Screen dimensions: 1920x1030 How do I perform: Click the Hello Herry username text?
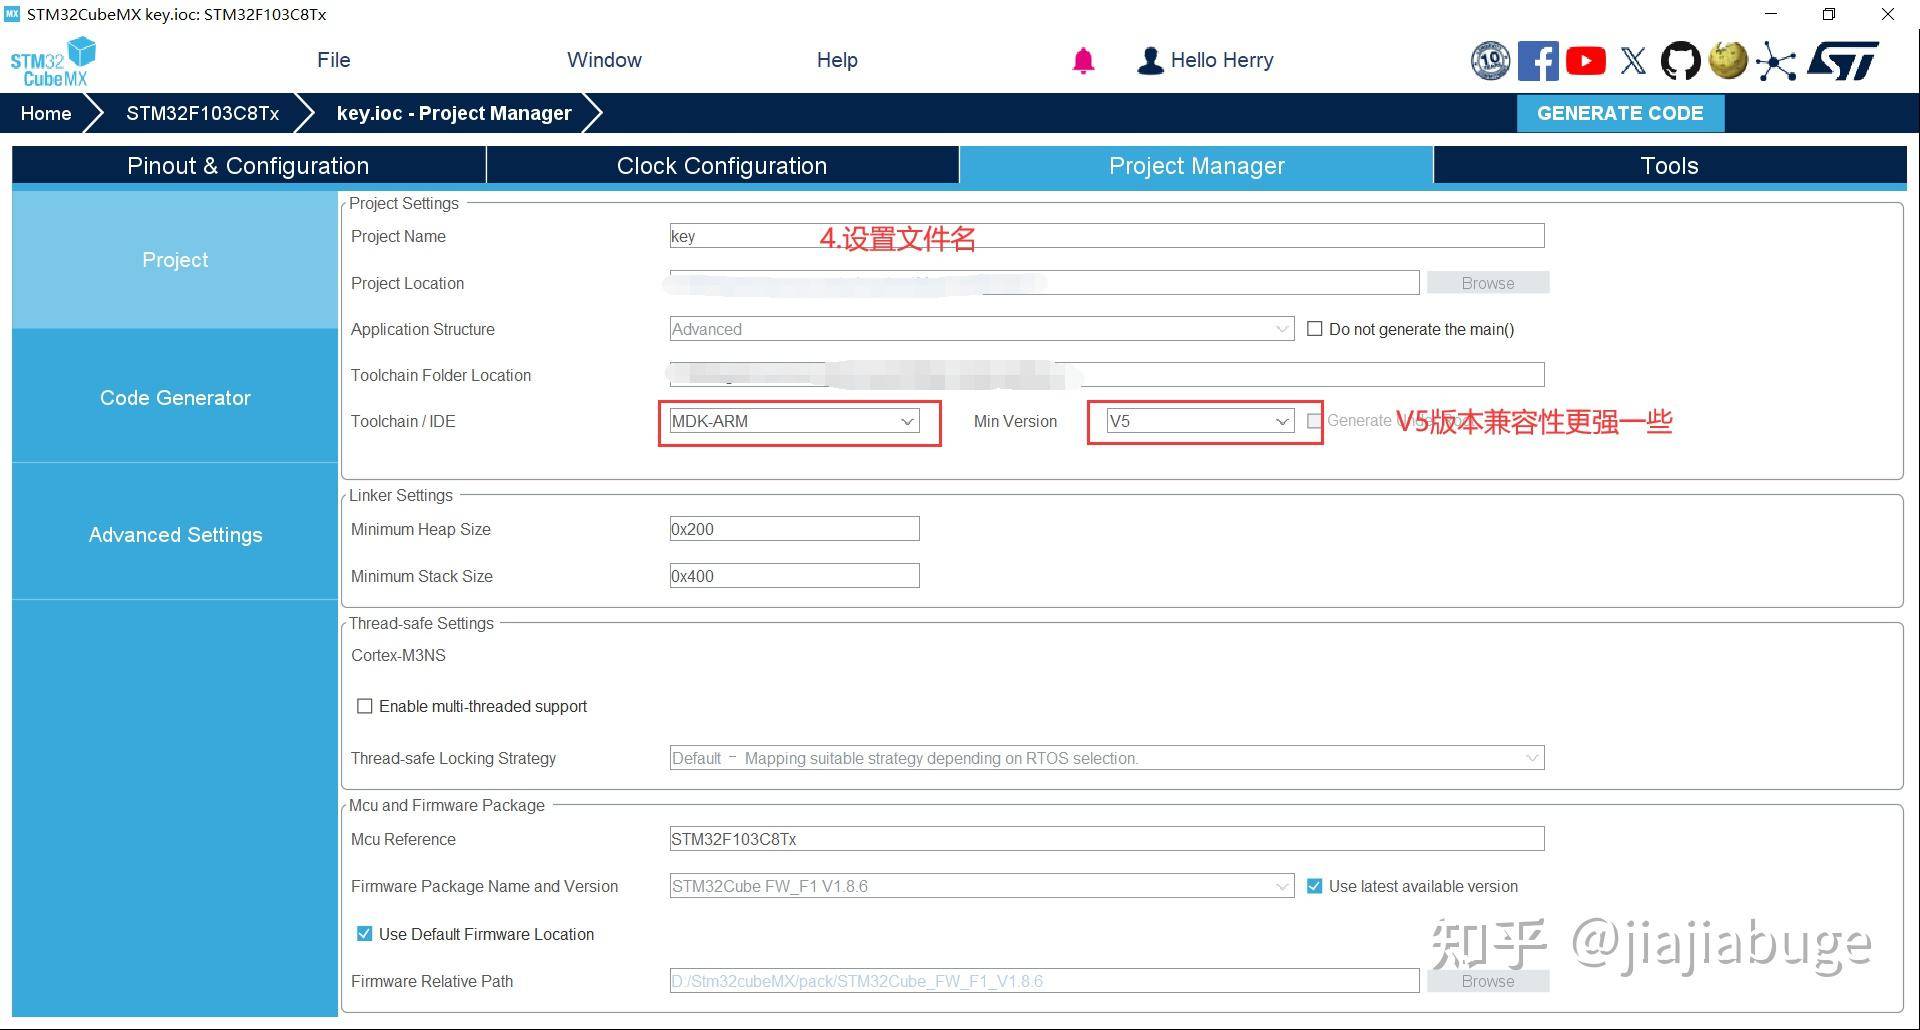coord(1222,60)
